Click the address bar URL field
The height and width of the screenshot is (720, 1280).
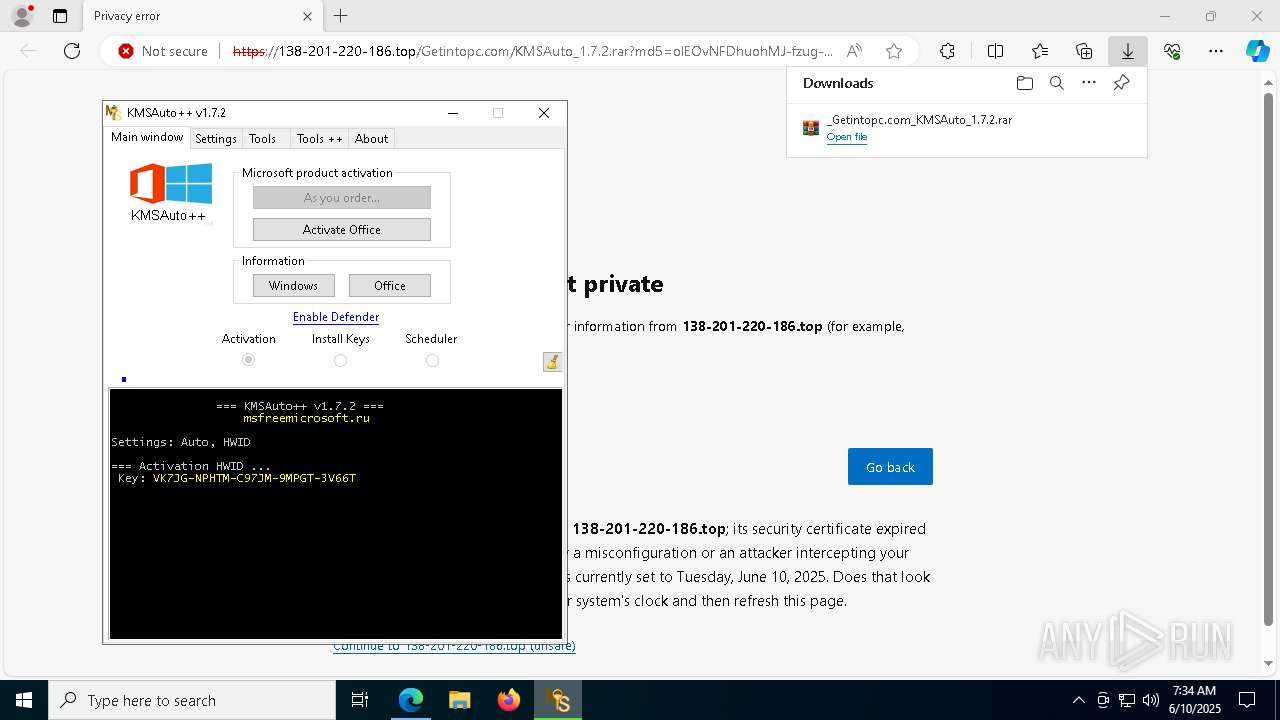532,51
